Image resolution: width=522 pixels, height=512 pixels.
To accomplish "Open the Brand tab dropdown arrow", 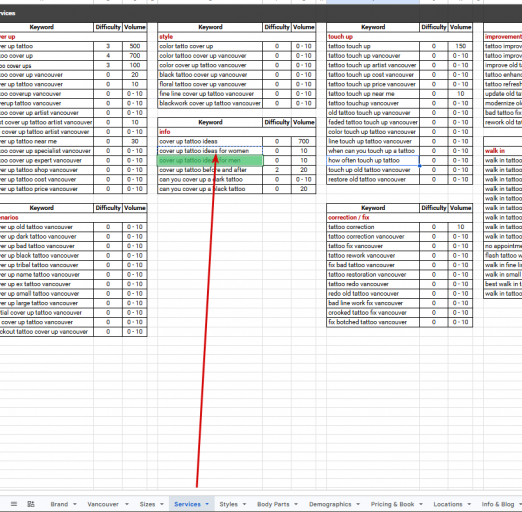I will pos(75,504).
